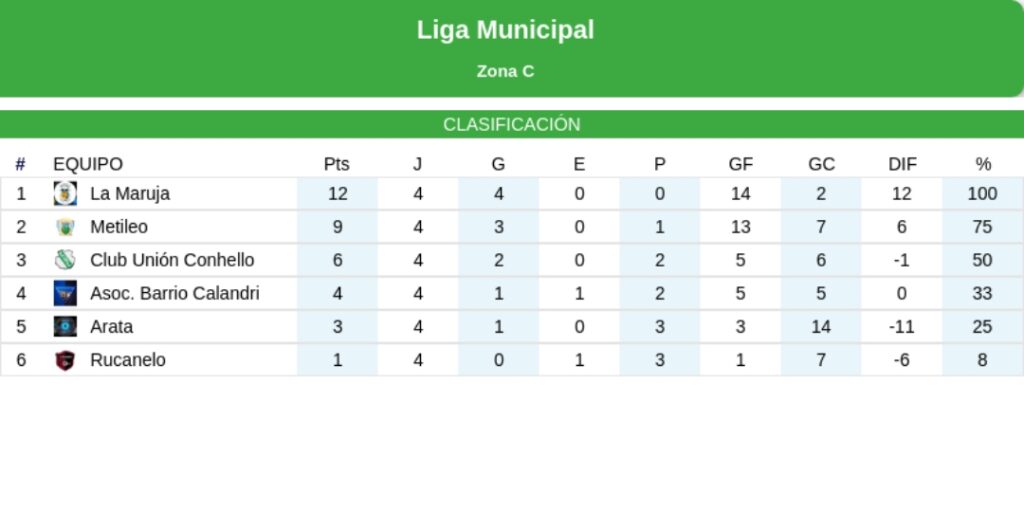1024x512 pixels.
Task: Click the La Maruja team crest icon
Action: point(65,193)
